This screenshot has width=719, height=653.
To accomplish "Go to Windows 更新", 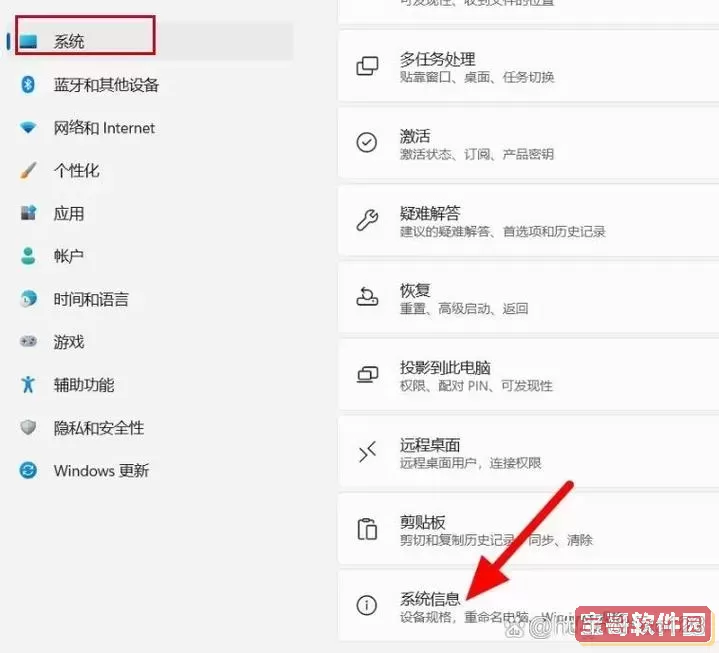I will click(x=101, y=471).
